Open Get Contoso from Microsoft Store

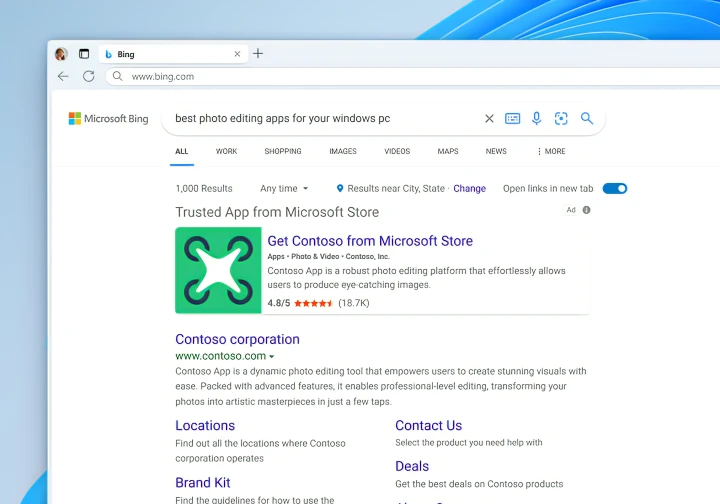pos(370,241)
